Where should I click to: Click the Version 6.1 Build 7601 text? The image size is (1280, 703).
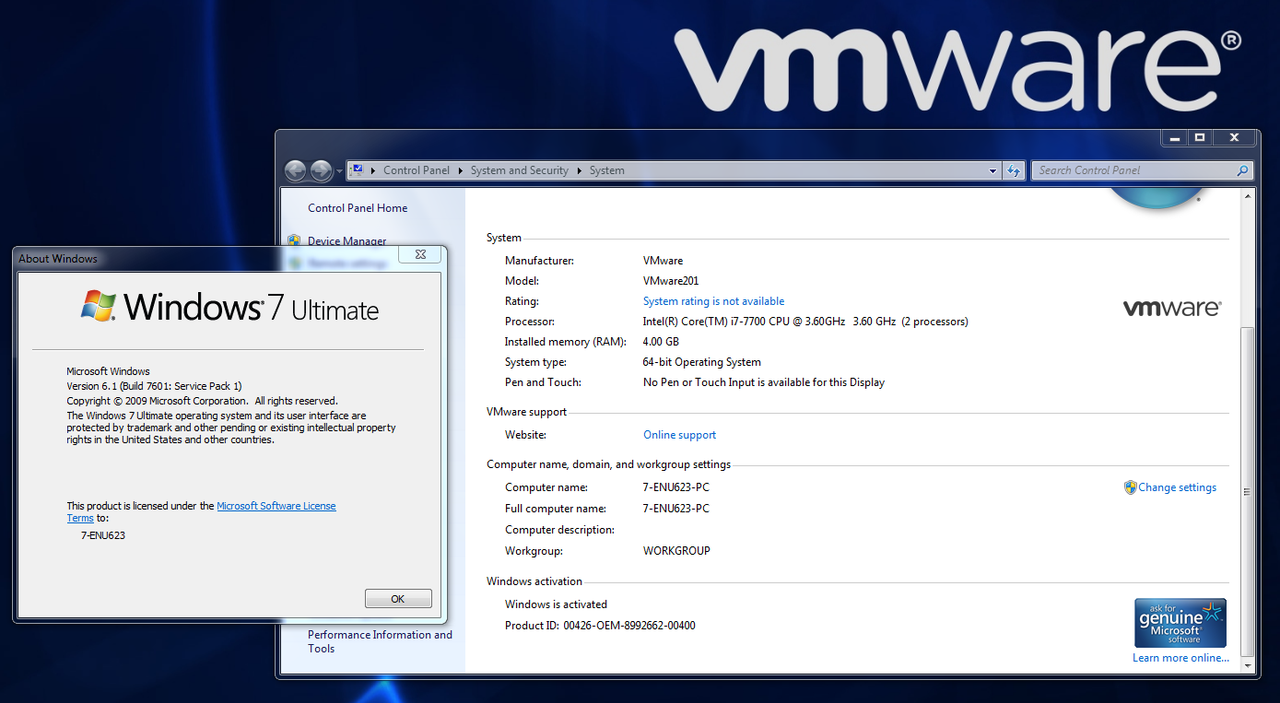[x=154, y=386]
